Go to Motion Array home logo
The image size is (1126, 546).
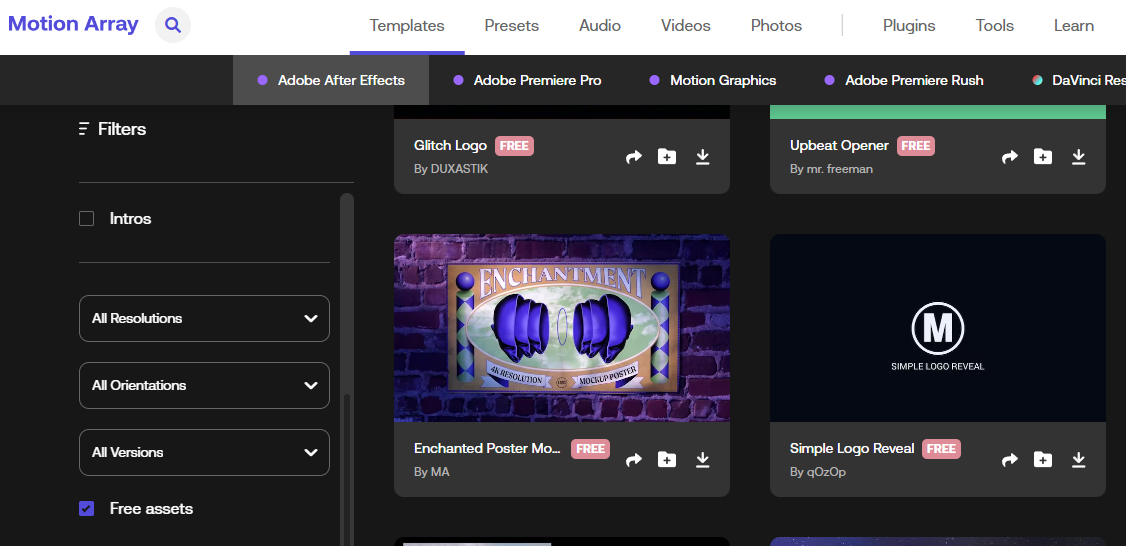73,24
